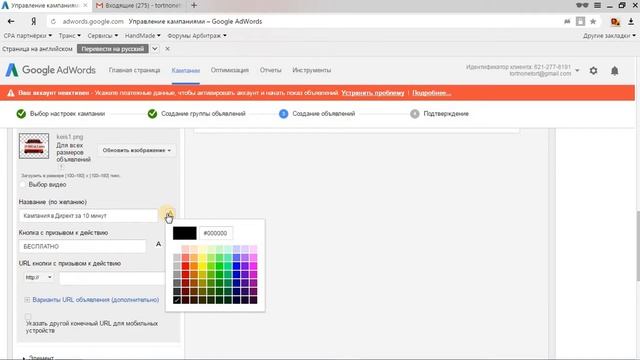Open the 'Транс' bookmarks folder
640x360 pixels.
pyautogui.click(x=69, y=36)
